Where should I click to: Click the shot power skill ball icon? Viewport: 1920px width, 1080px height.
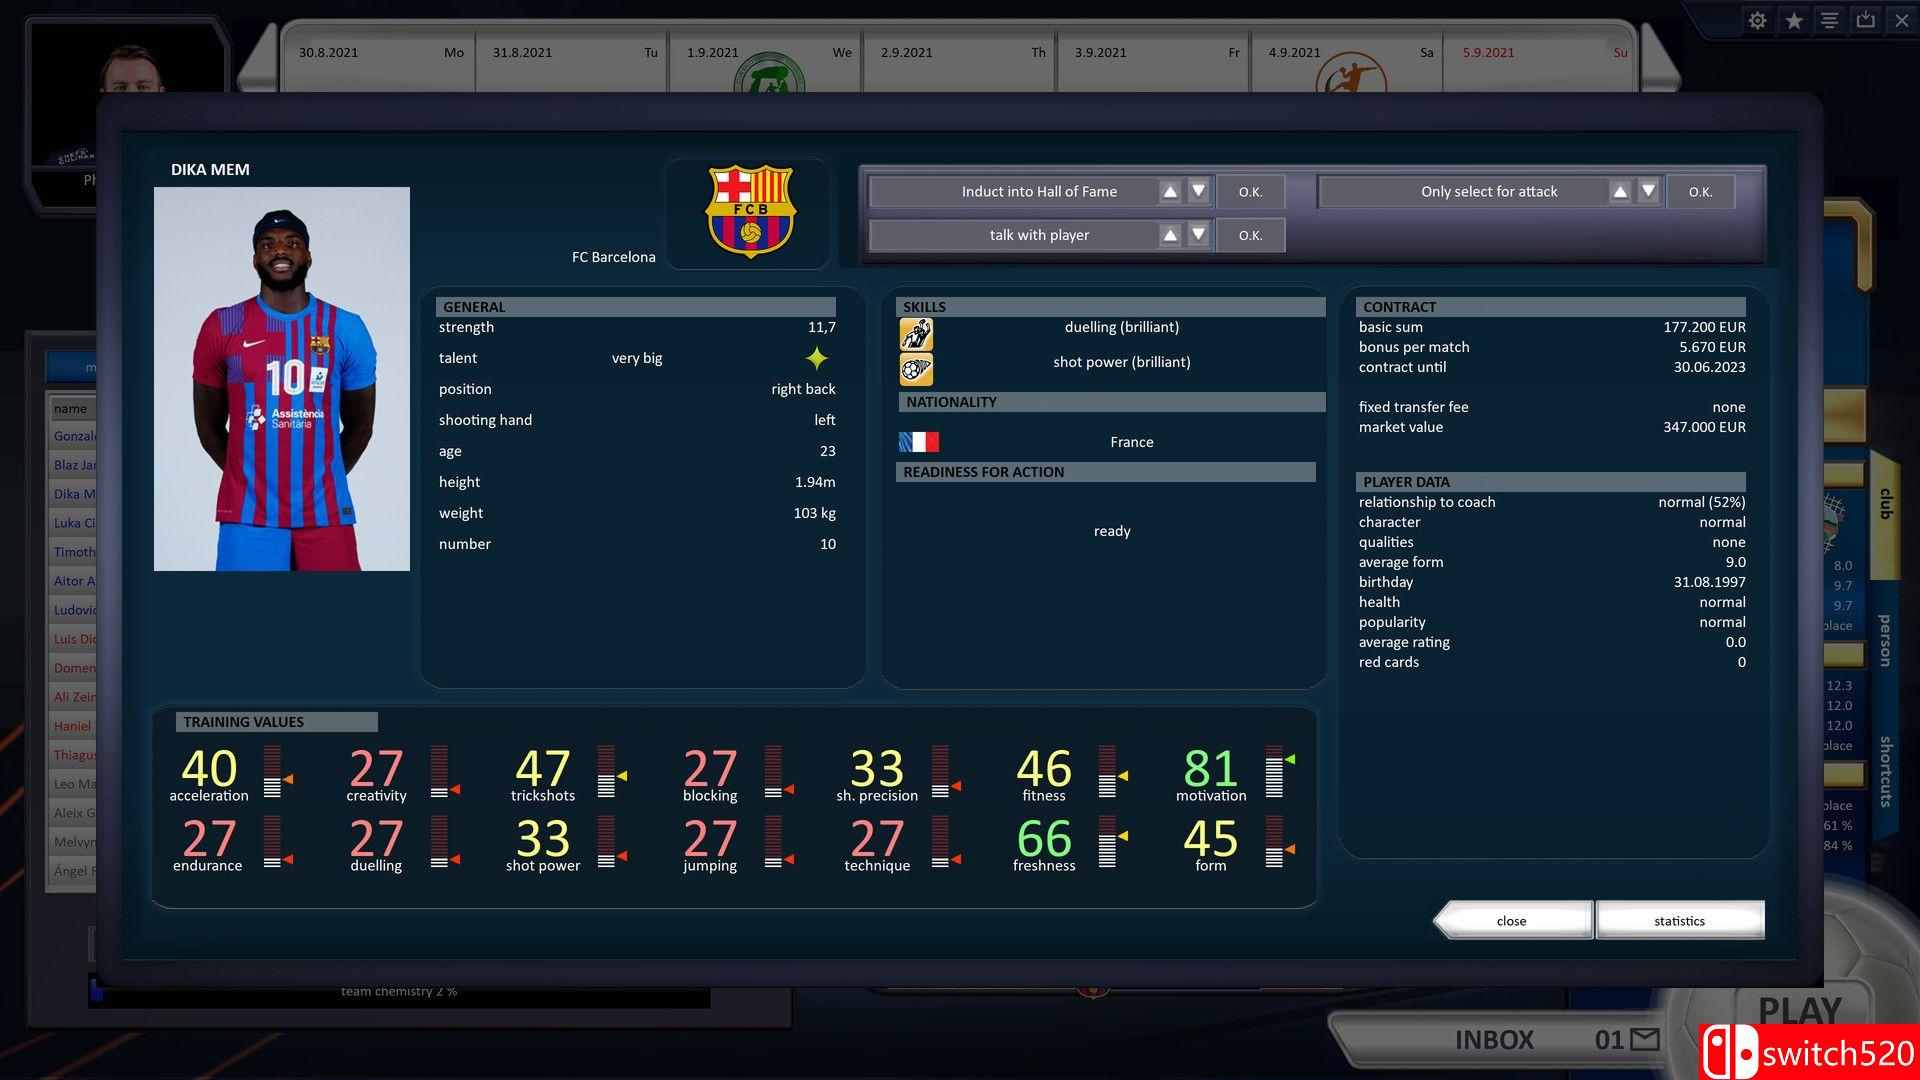pyautogui.click(x=914, y=368)
